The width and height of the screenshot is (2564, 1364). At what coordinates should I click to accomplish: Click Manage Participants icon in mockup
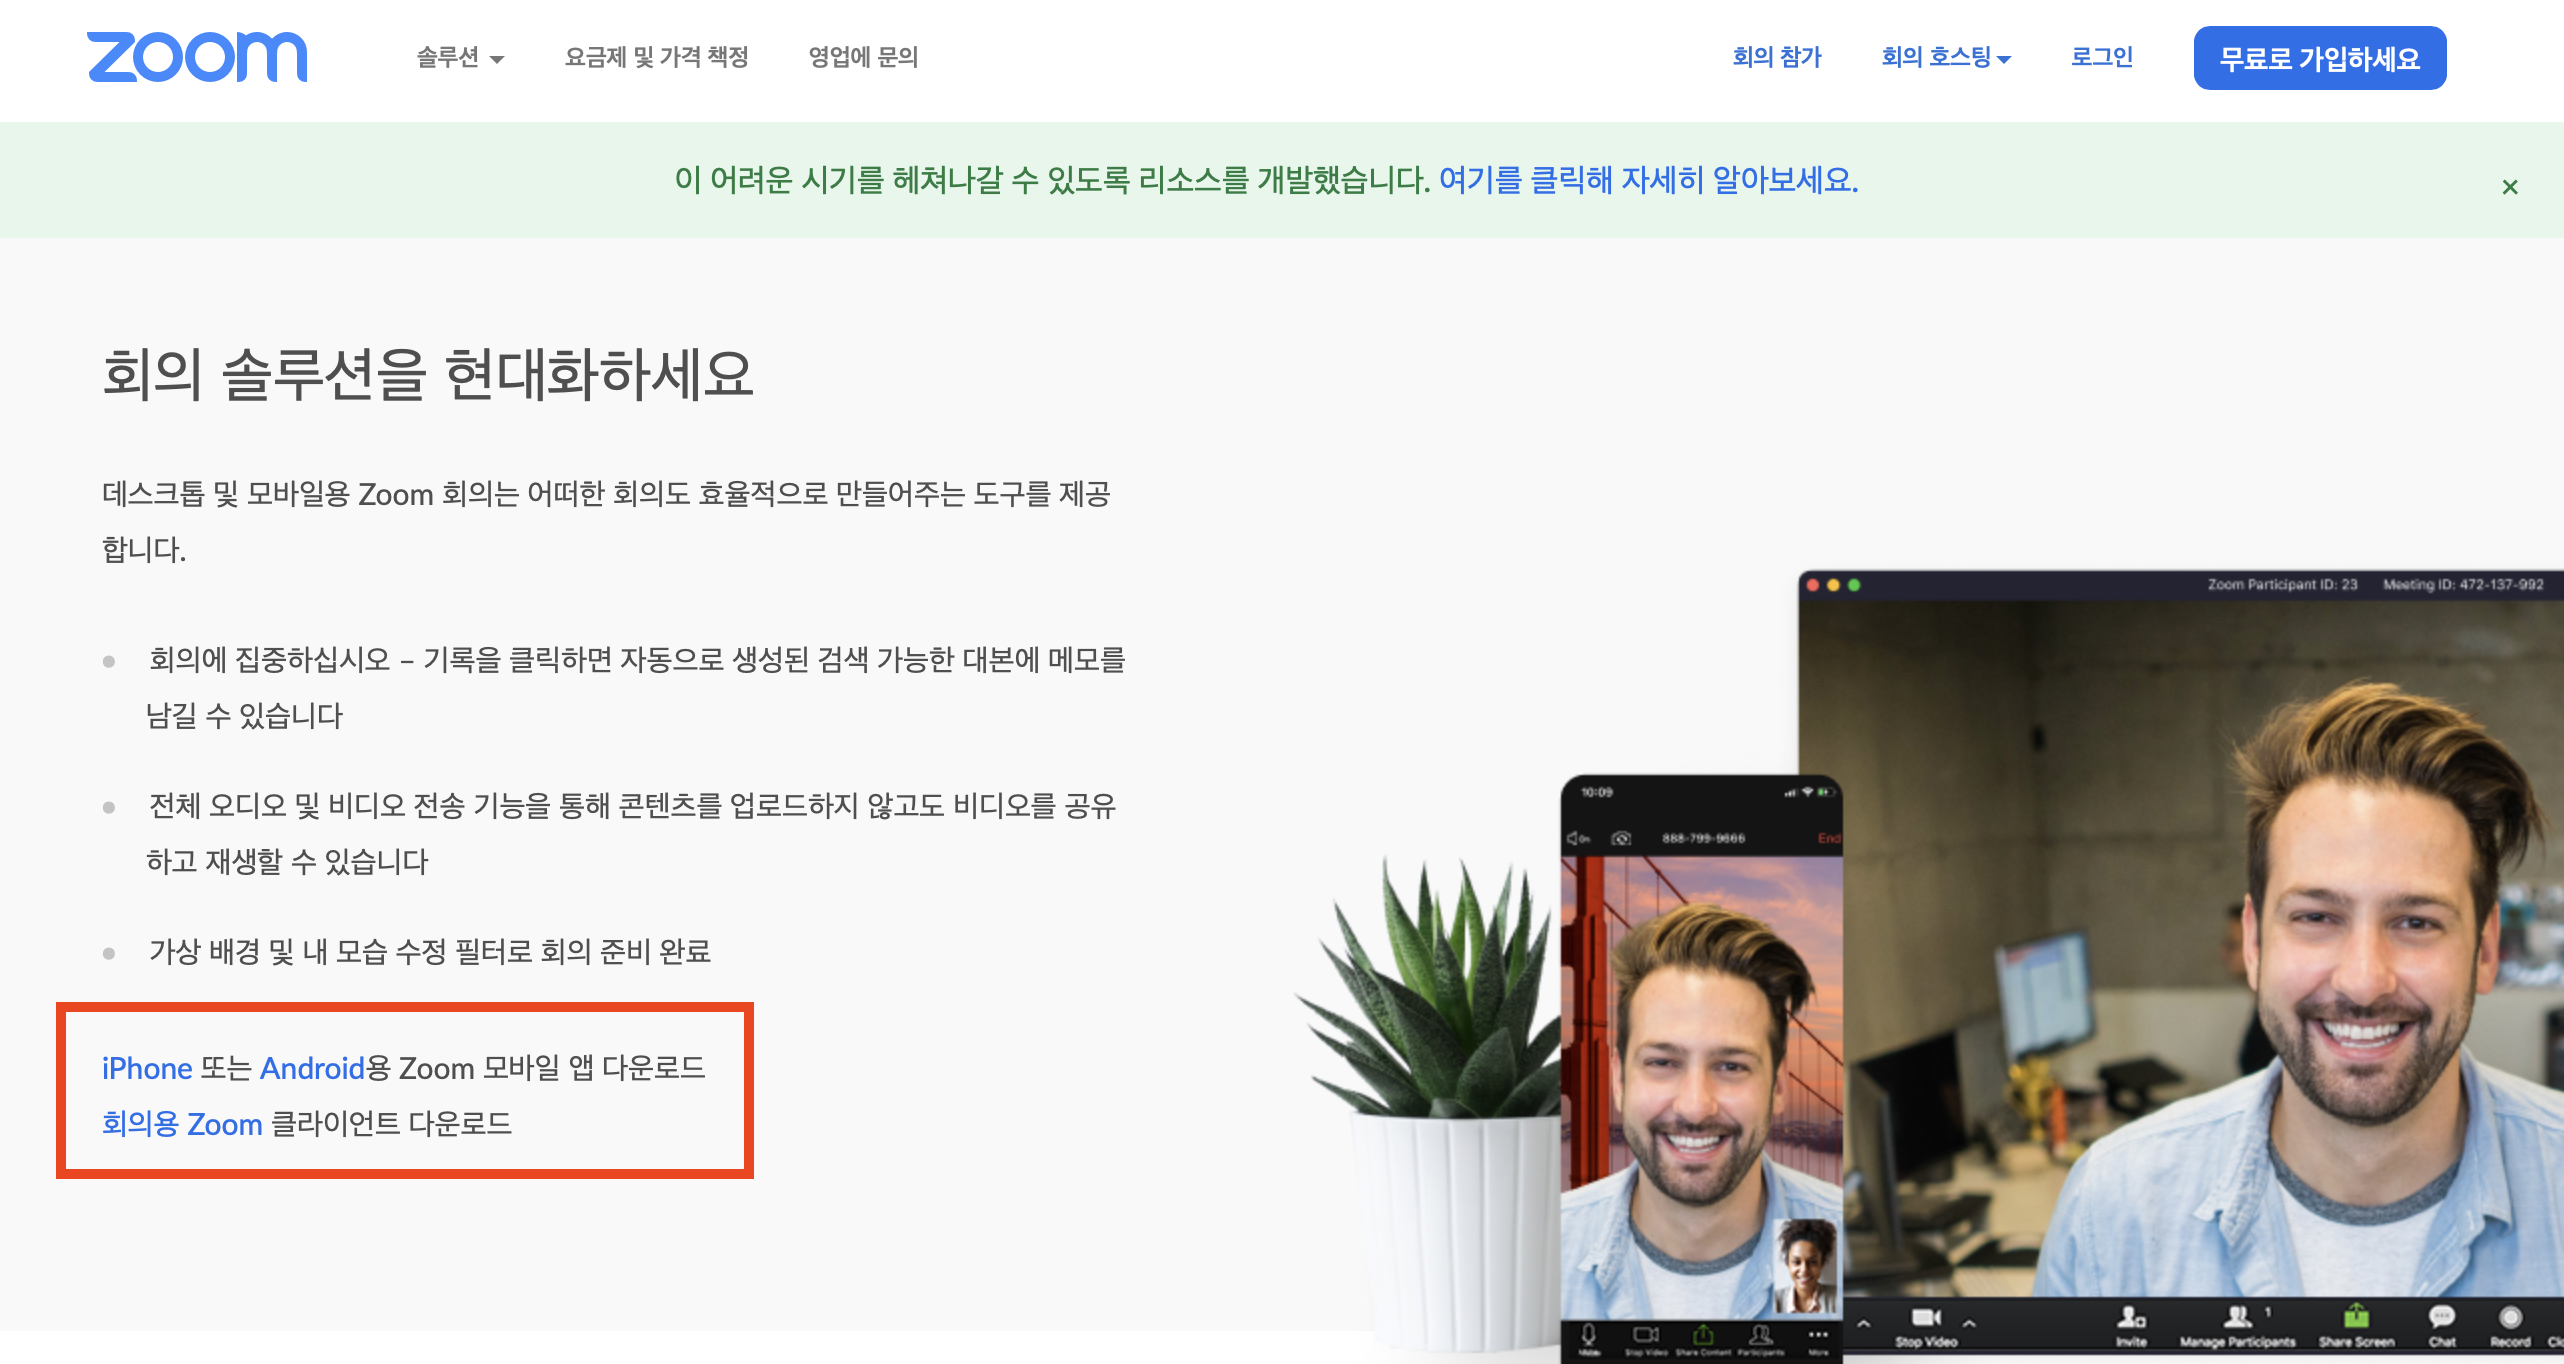point(2237,1318)
